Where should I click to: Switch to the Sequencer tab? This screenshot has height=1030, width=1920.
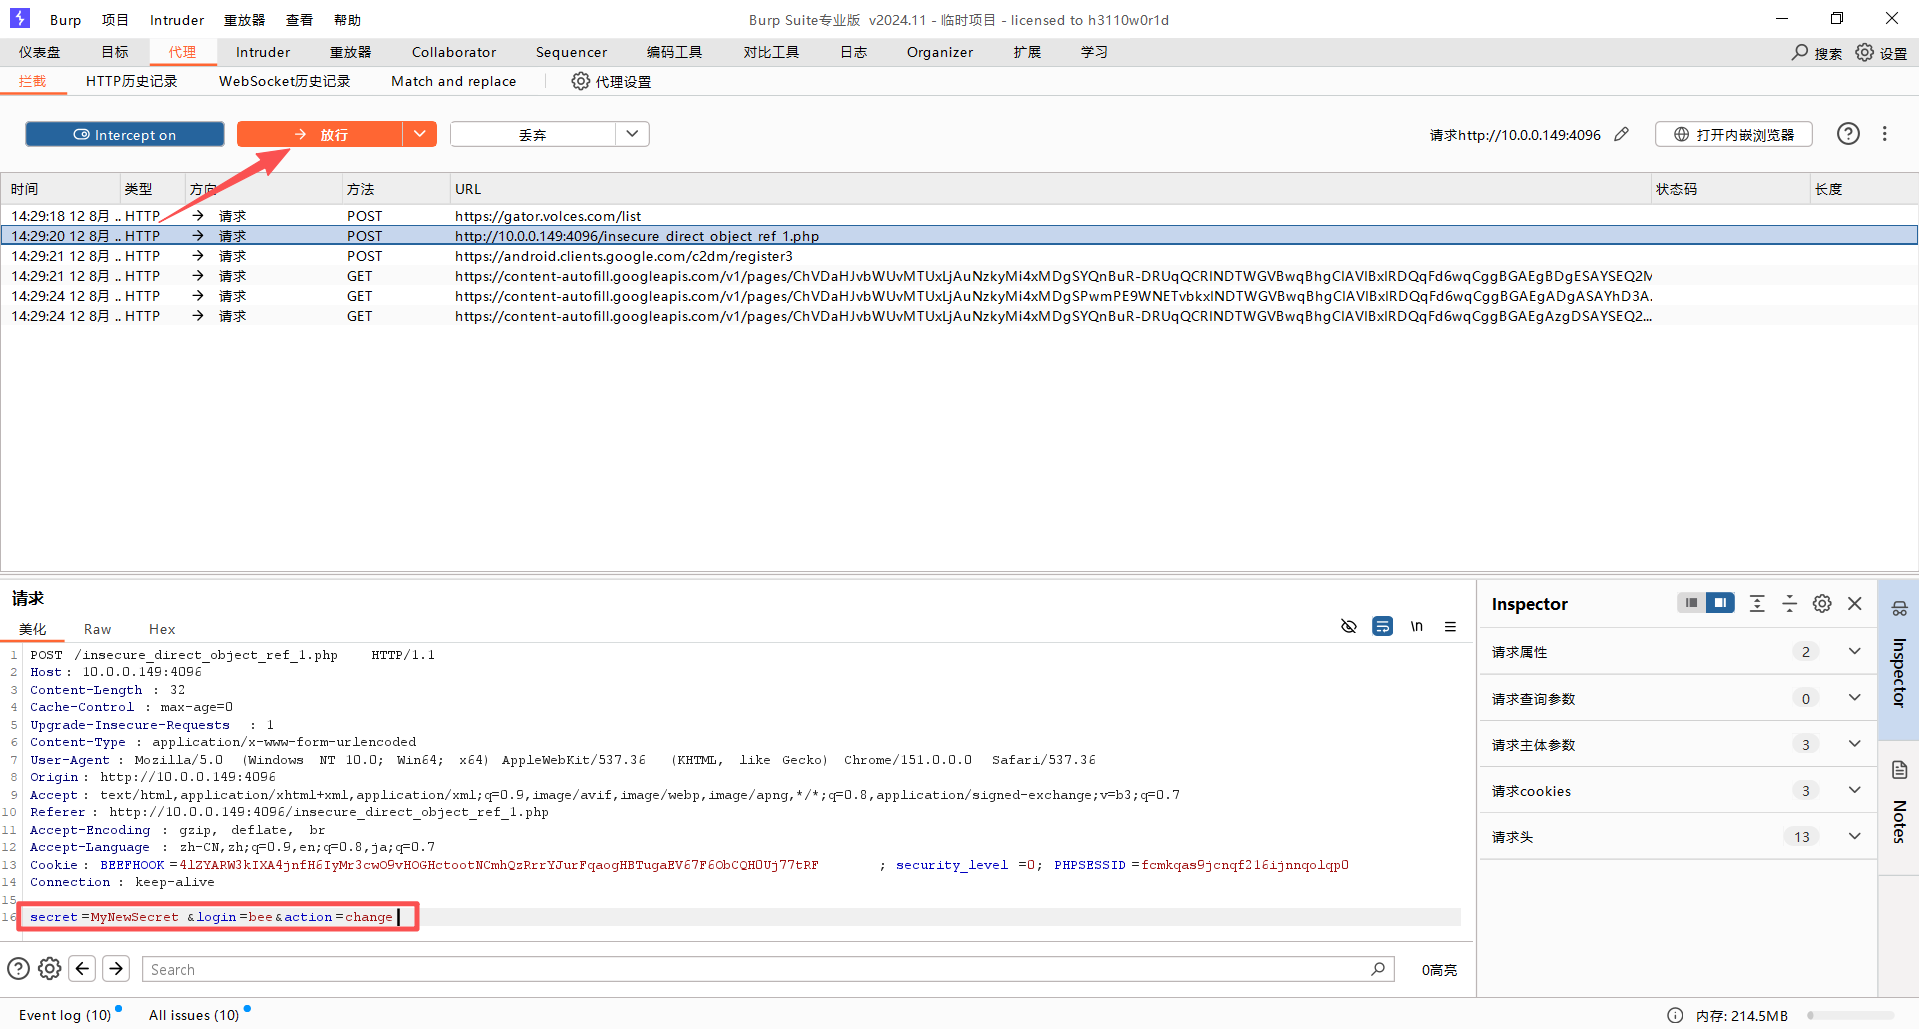pyautogui.click(x=571, y=52)
